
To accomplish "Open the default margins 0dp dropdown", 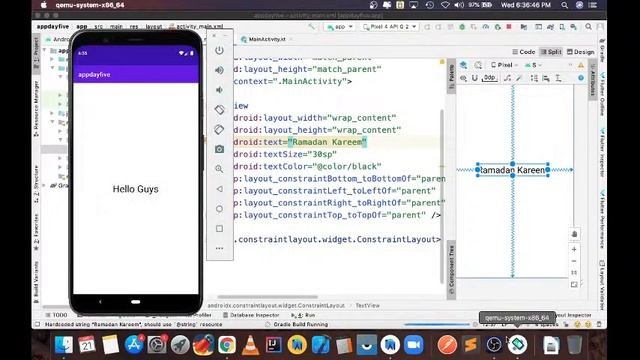I will [x=489, y=78].
